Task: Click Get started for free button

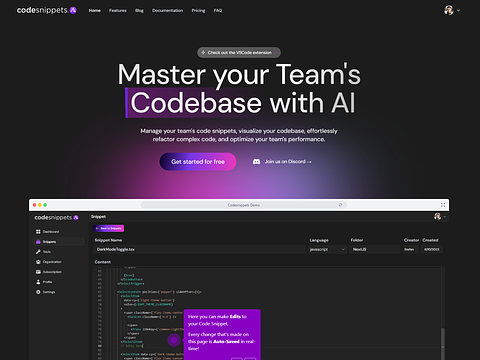Action: pyautogui.click(x=198, y=162)
